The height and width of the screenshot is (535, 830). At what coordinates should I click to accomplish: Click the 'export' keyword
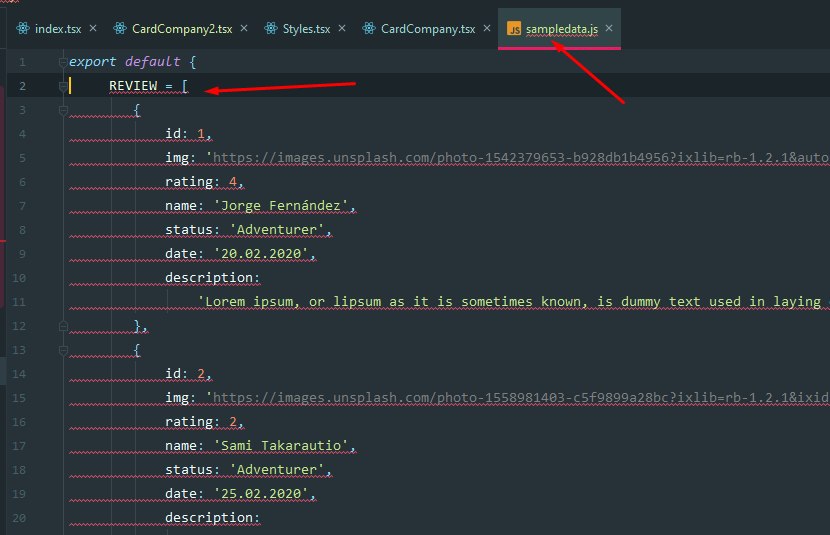point(92,62)
